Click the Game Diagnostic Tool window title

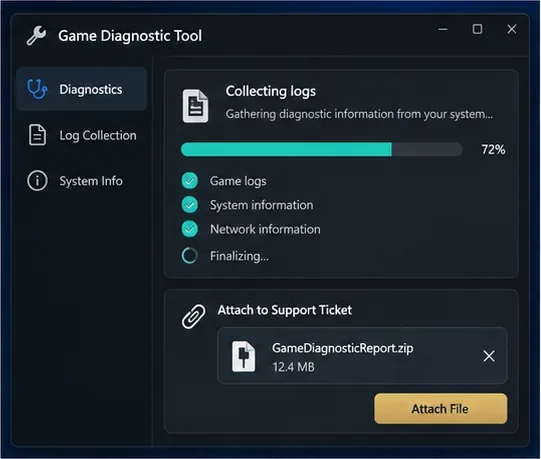click(x=130, y=36)
